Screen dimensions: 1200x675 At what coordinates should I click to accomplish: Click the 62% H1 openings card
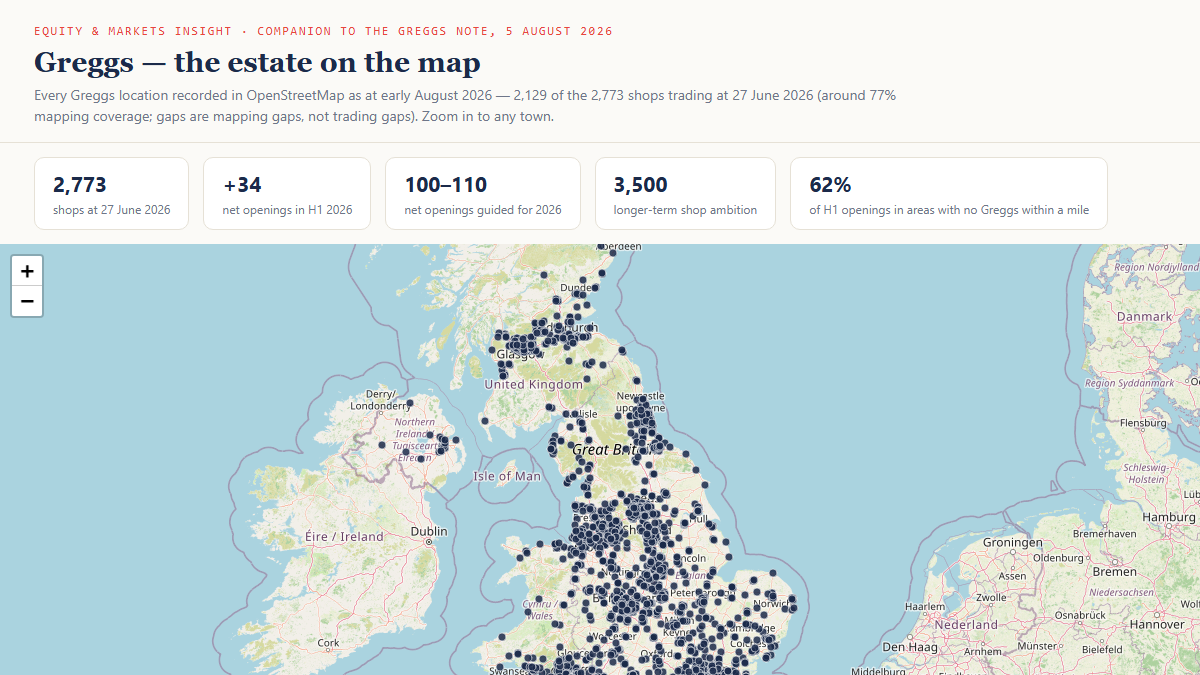(x=949, y=194)
